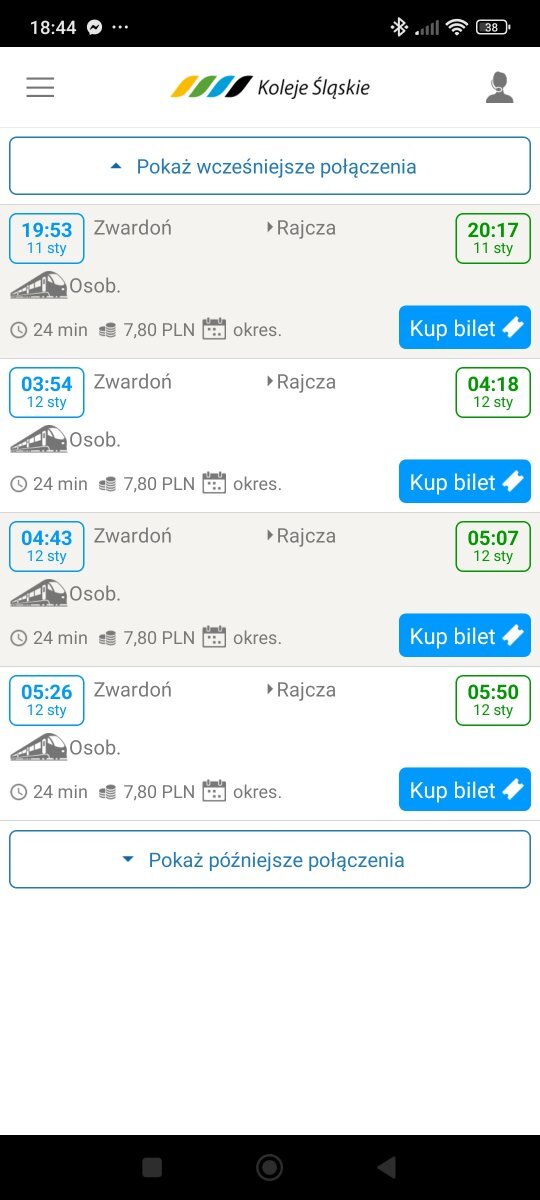Screen dimensions: 540x1200
Task: Tap the Koleje Śląskie logo
Action: click(270, 87)
